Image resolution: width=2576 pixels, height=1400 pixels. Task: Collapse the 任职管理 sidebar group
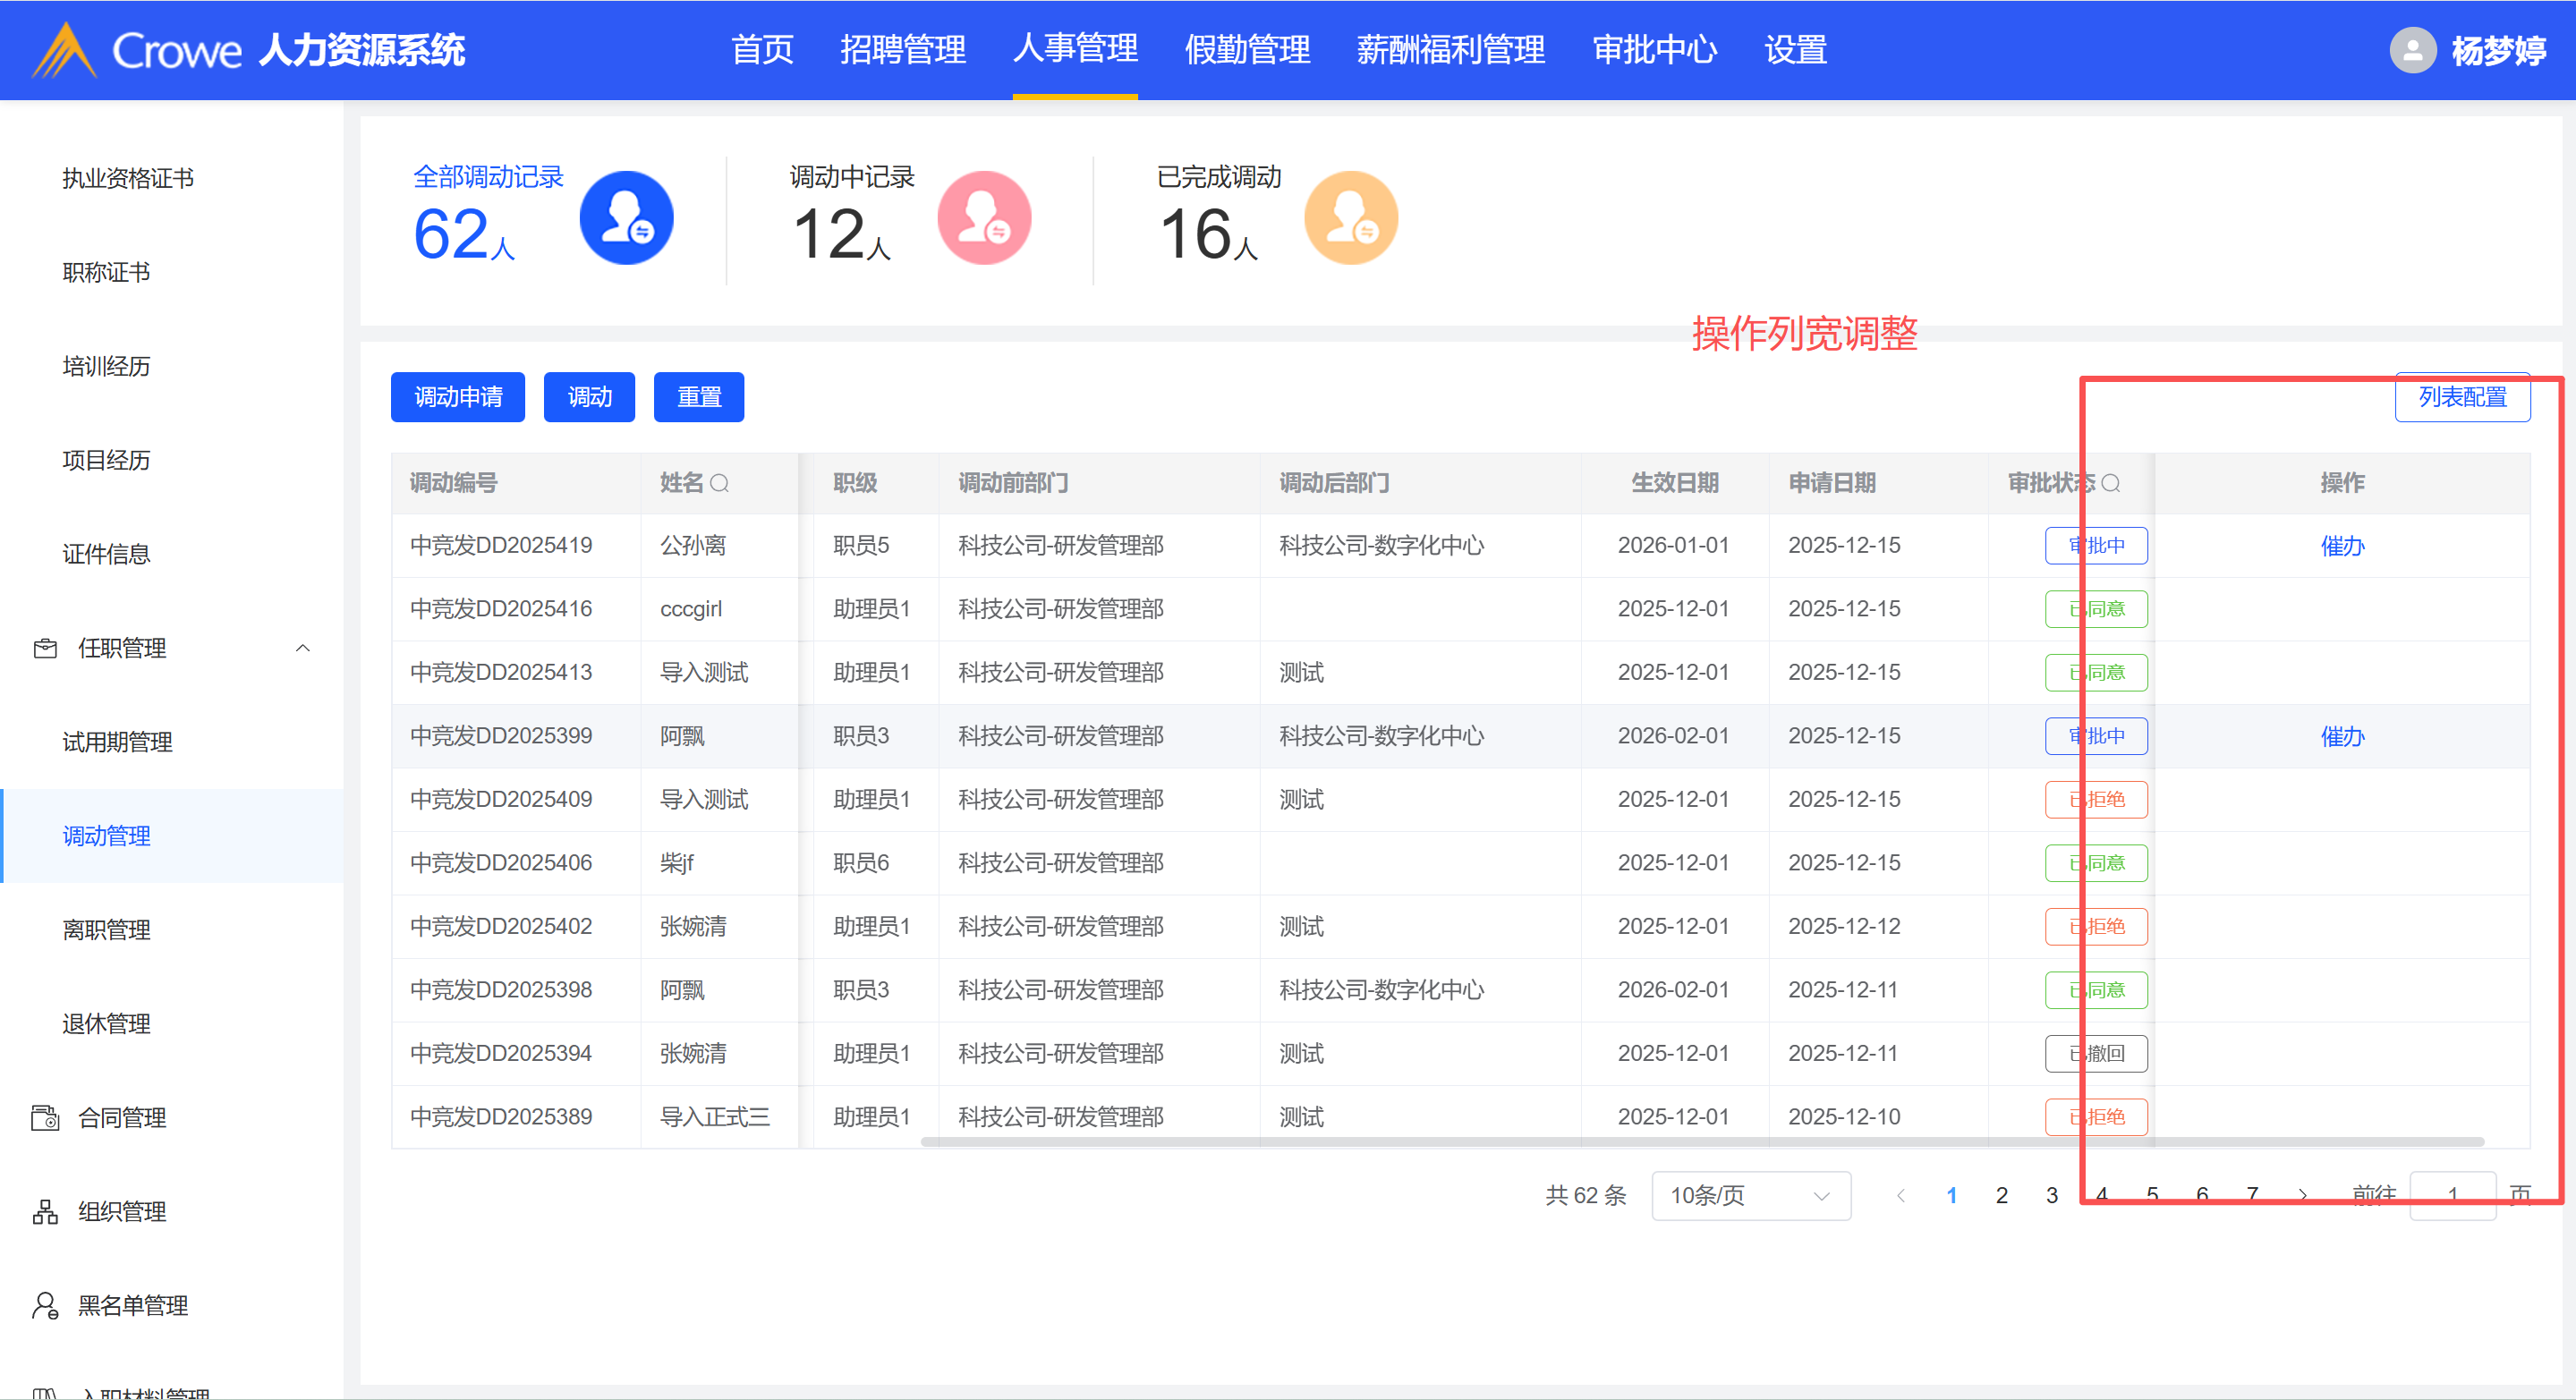point(303,648)
